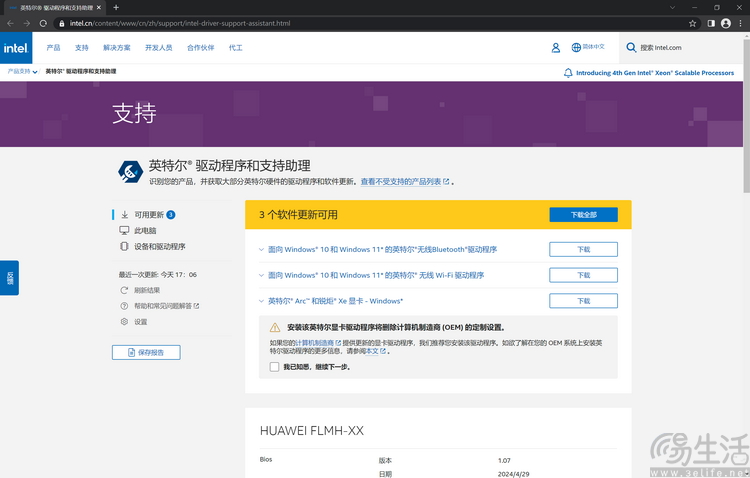The height and width of the screenshot is (478, 750).
Task: Click the 保存报告 button
Action: pos(146,352)
